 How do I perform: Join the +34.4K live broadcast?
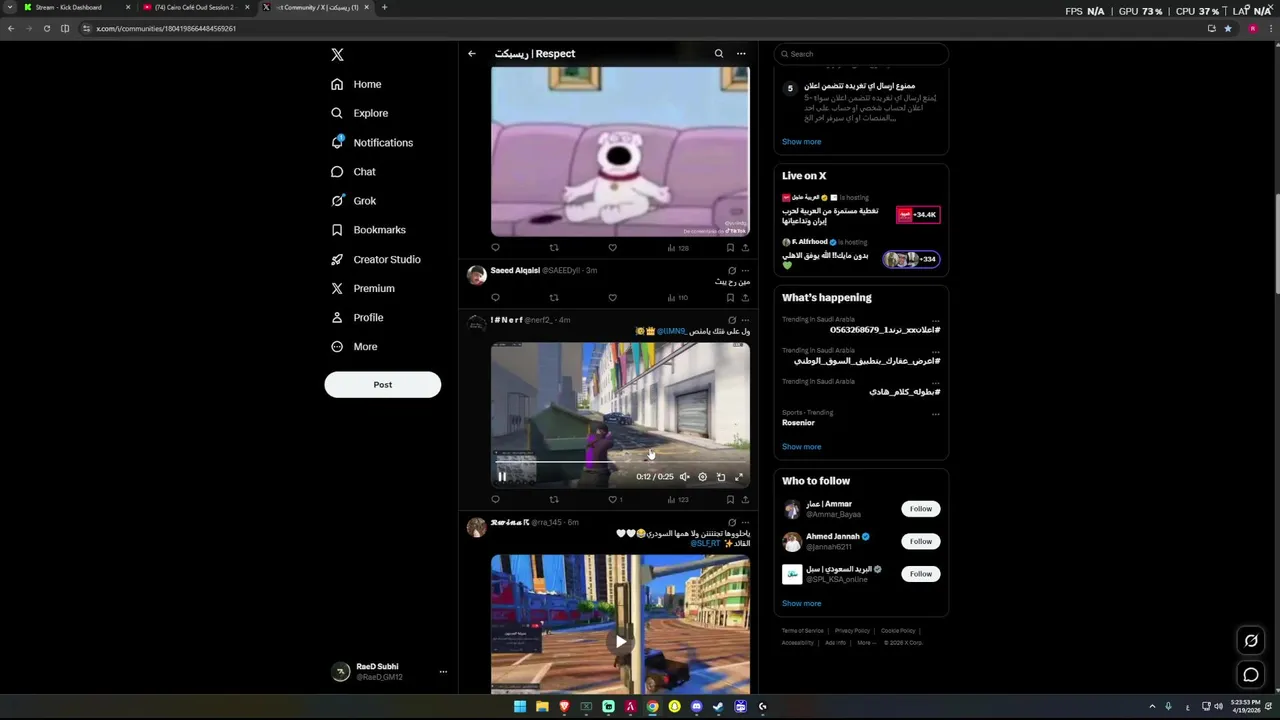tap(918, 214)
